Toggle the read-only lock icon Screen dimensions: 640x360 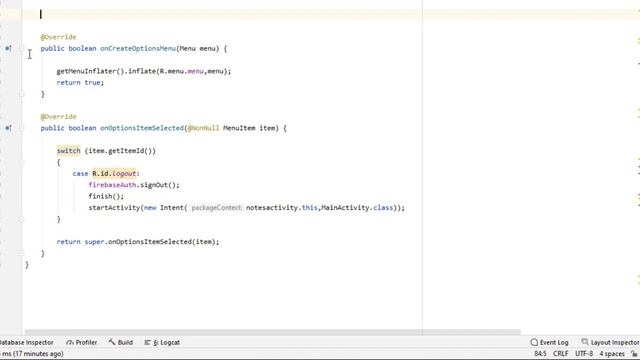[634, 354]
